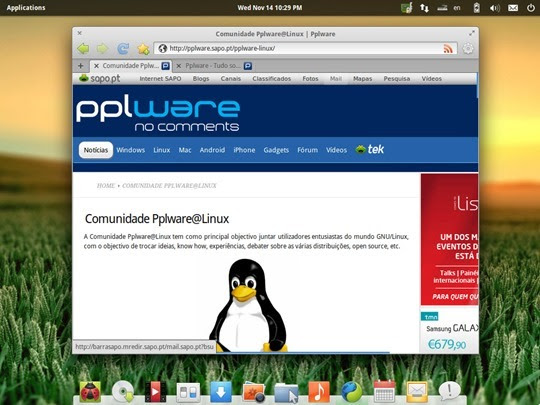Go back with the green back arrow

pyautogui.click(x=83, y=49)
